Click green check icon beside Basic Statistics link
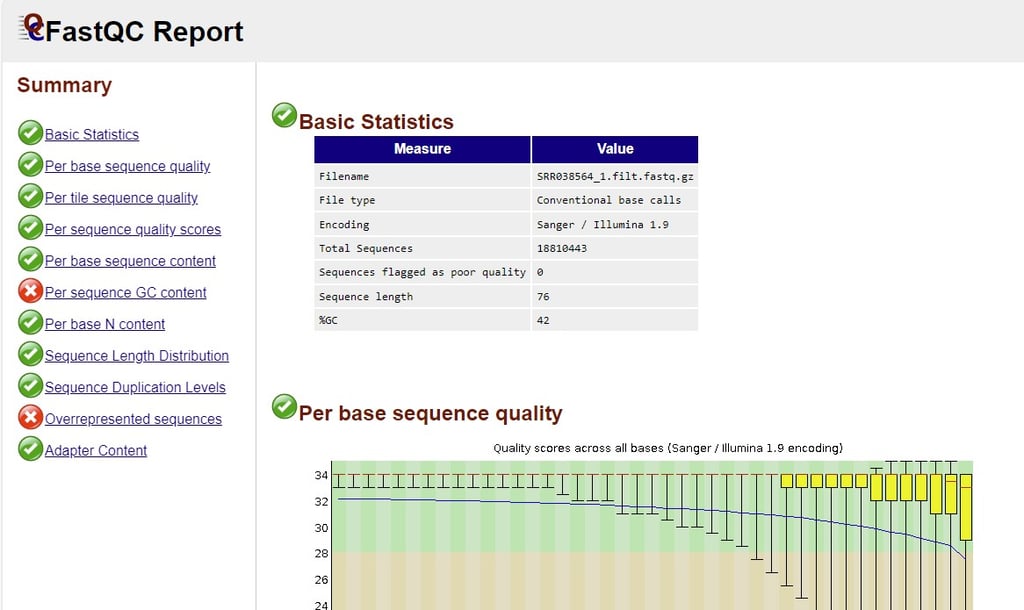1024x610 pixels. point(30,133)
